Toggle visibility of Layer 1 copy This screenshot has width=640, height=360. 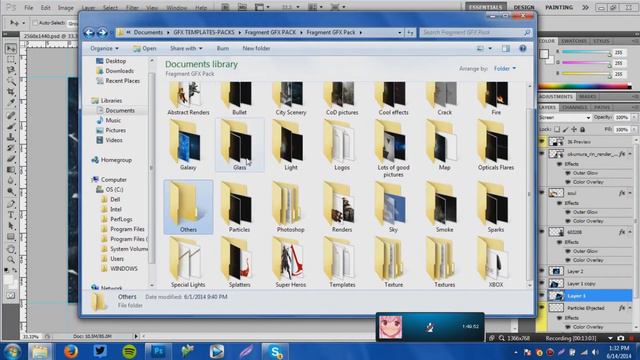[x=542, y=283]
